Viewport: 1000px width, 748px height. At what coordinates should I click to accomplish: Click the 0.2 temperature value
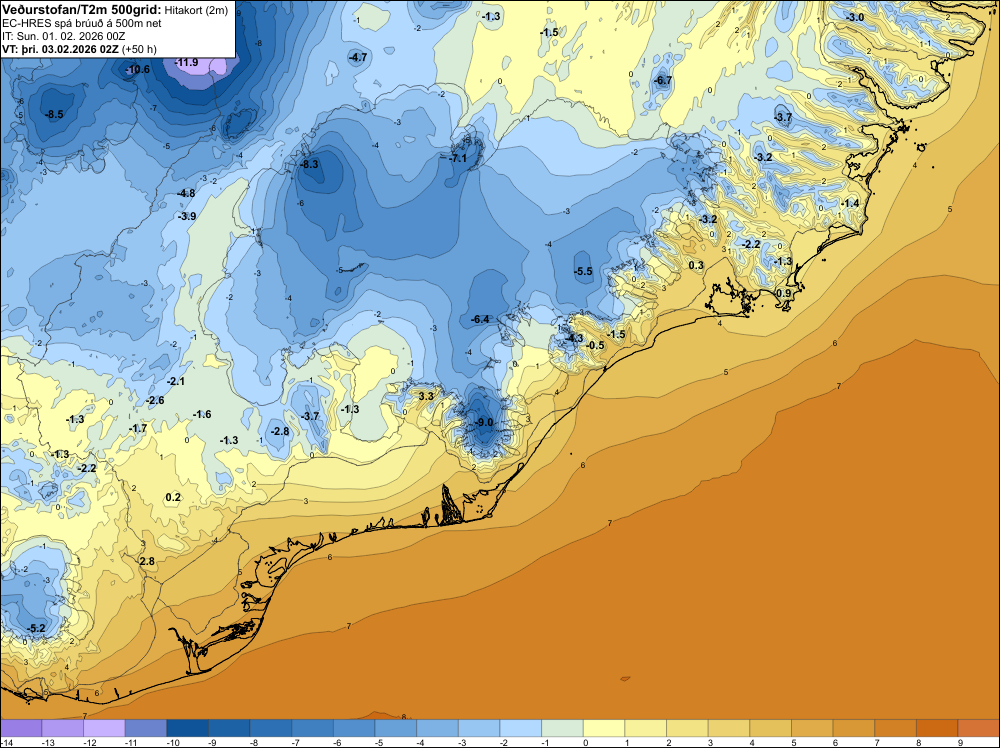coord(173,497)
